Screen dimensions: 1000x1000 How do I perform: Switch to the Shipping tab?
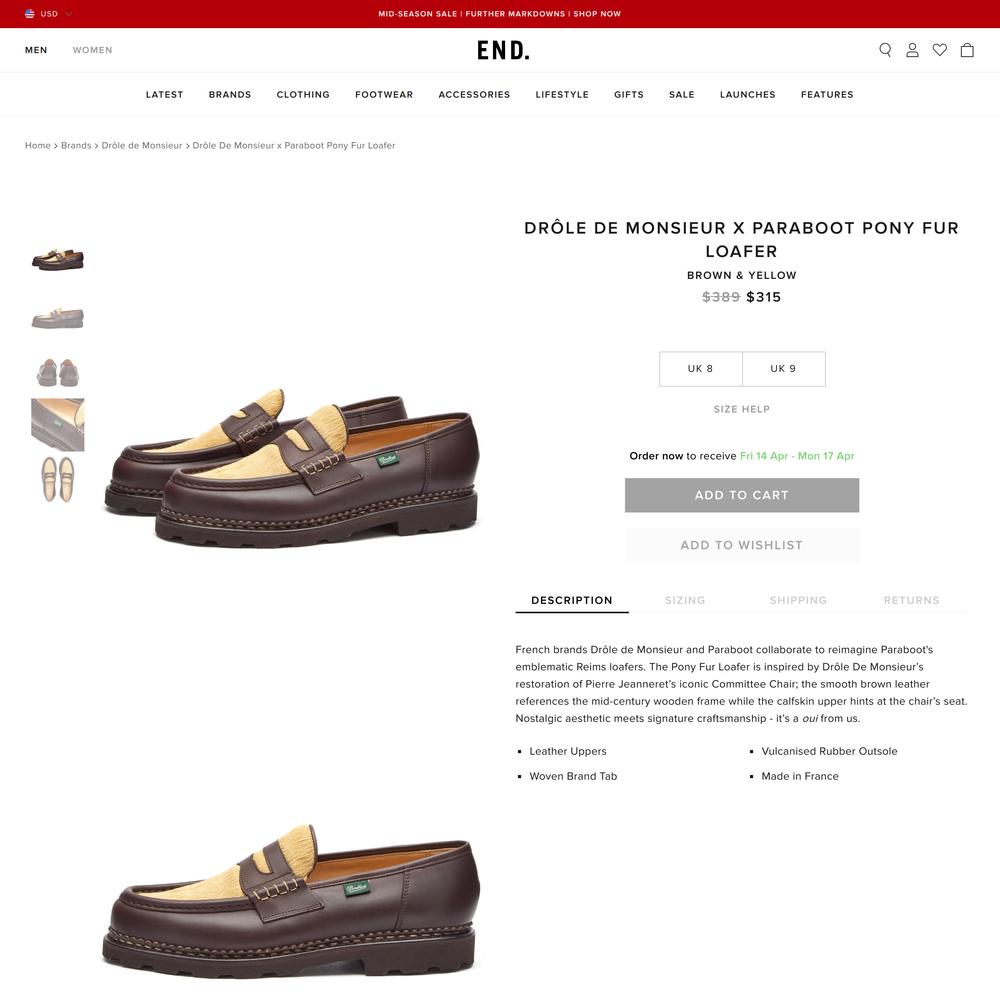tap(798, 600)
